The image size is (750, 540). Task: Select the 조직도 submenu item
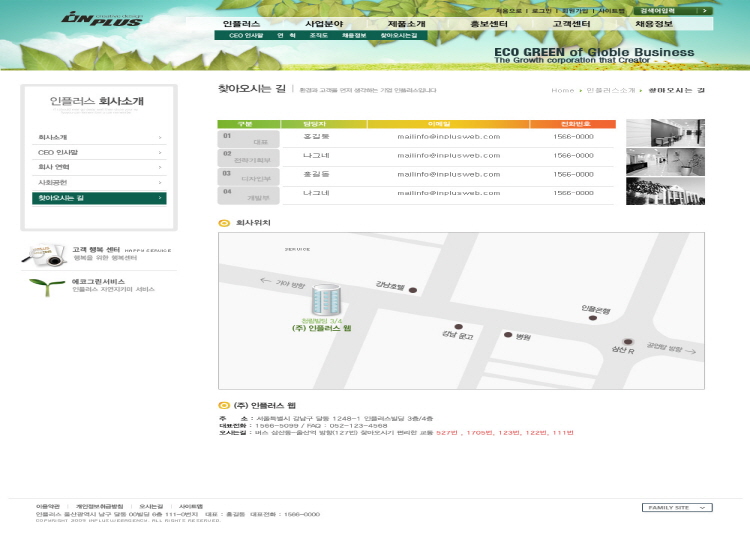click(x=319, y=35)
